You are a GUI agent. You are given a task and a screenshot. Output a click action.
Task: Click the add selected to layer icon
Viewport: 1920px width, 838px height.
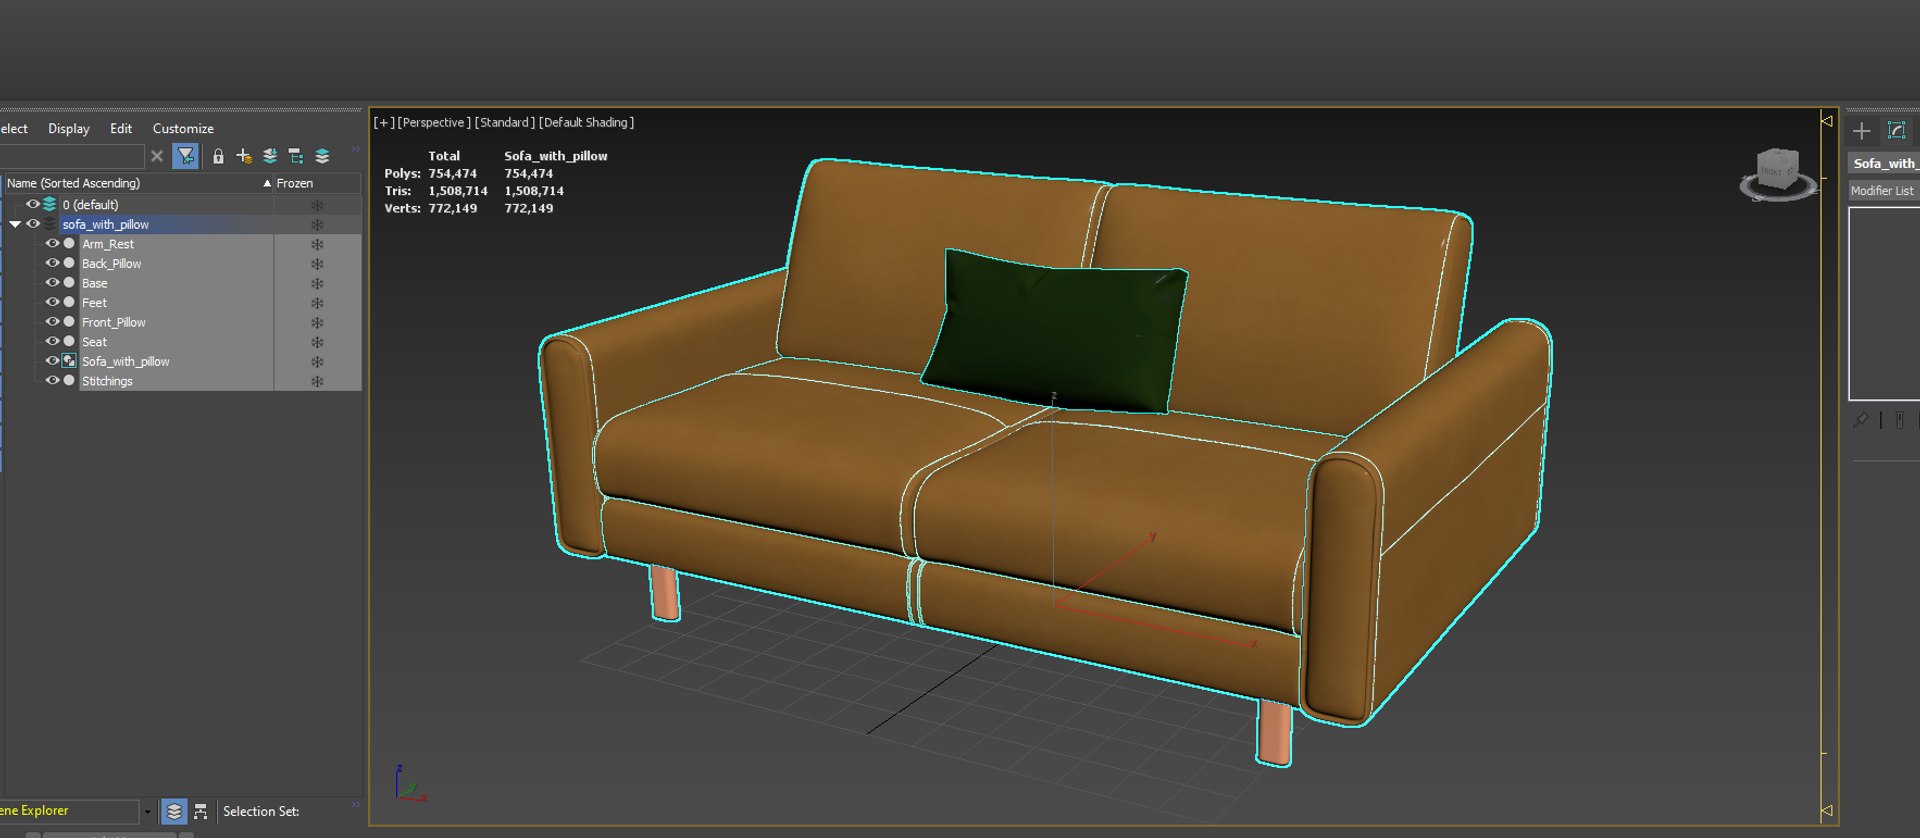pos(270,156)
